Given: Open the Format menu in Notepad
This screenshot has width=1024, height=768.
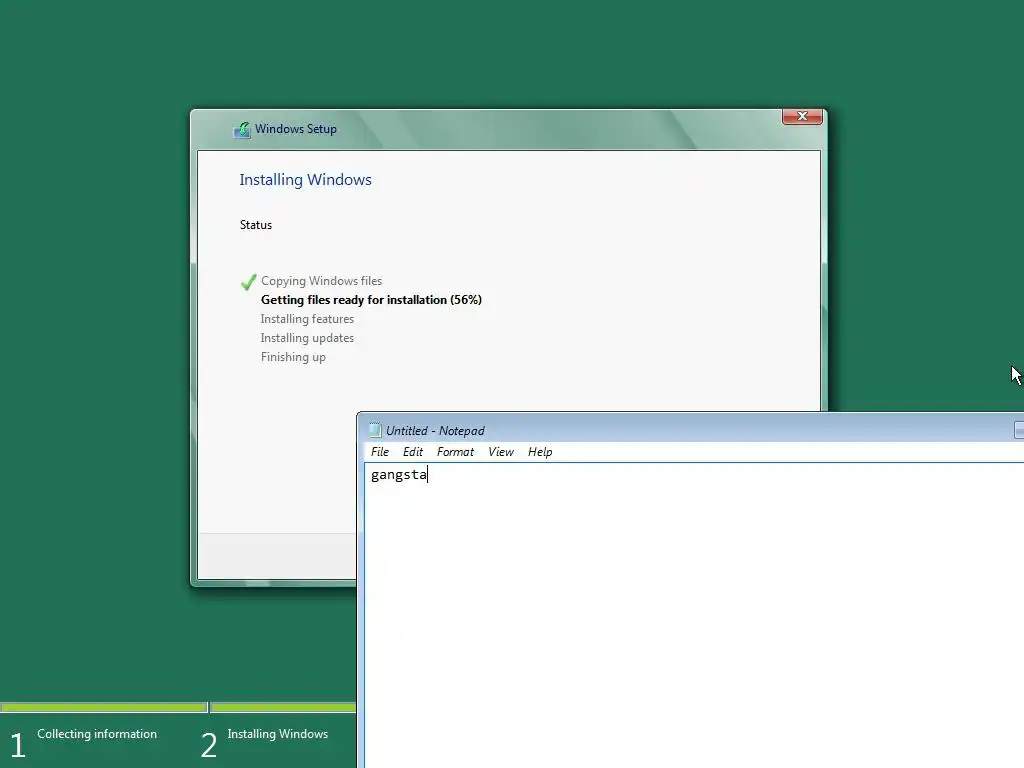Looking at the screenshot, I should [455, 452].
